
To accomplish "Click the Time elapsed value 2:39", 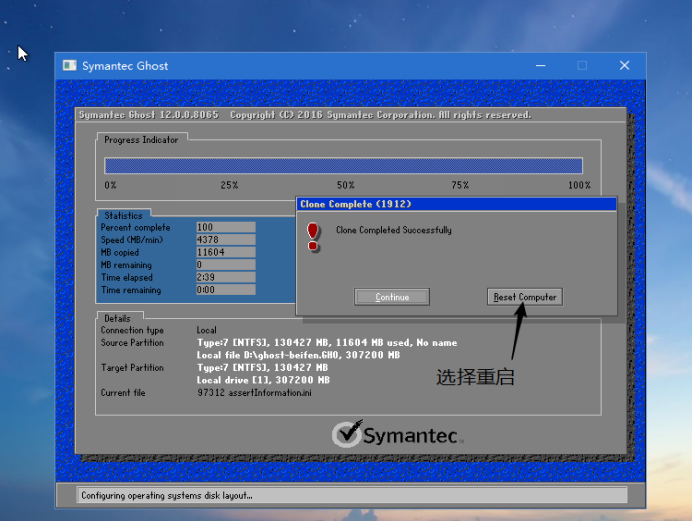I will pos(226,277).
